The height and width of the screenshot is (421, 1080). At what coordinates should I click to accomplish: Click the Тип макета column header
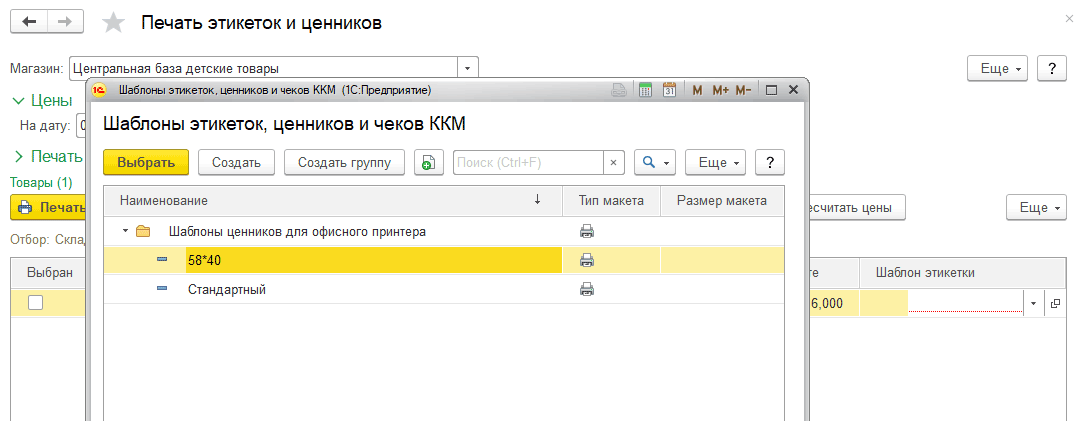612,201
